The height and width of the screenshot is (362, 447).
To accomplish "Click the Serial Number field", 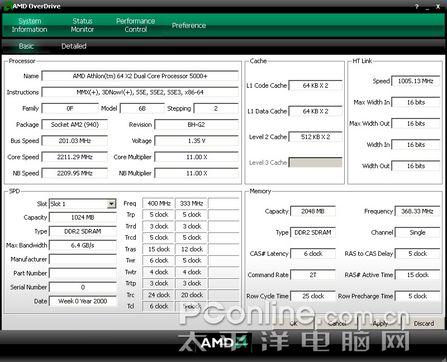I will (x=83, y=287).
